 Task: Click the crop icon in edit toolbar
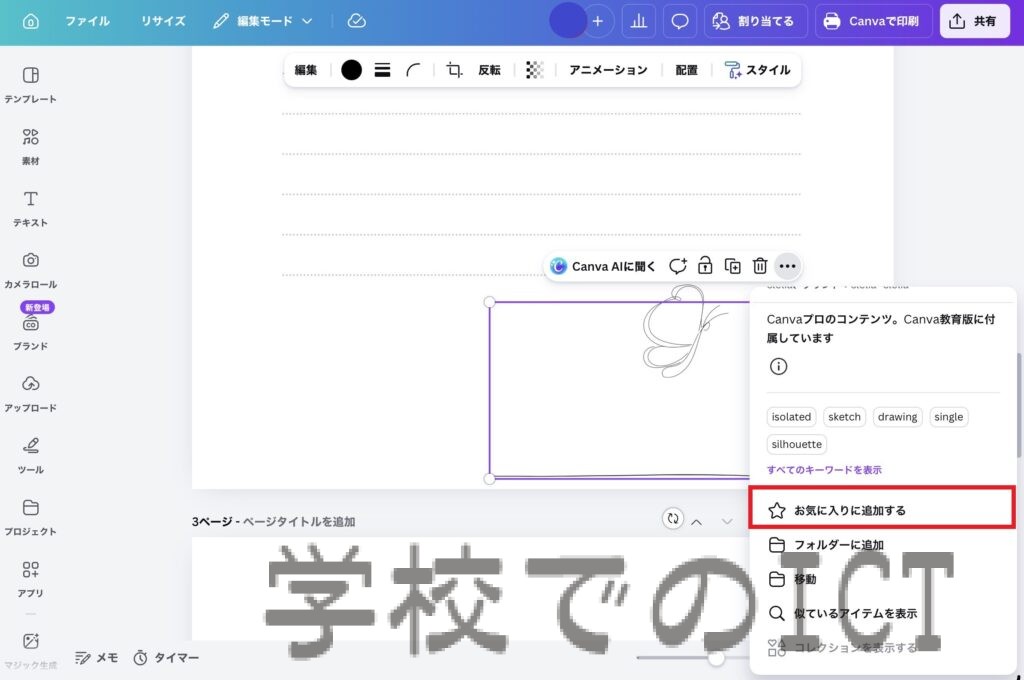pos(454,70)
